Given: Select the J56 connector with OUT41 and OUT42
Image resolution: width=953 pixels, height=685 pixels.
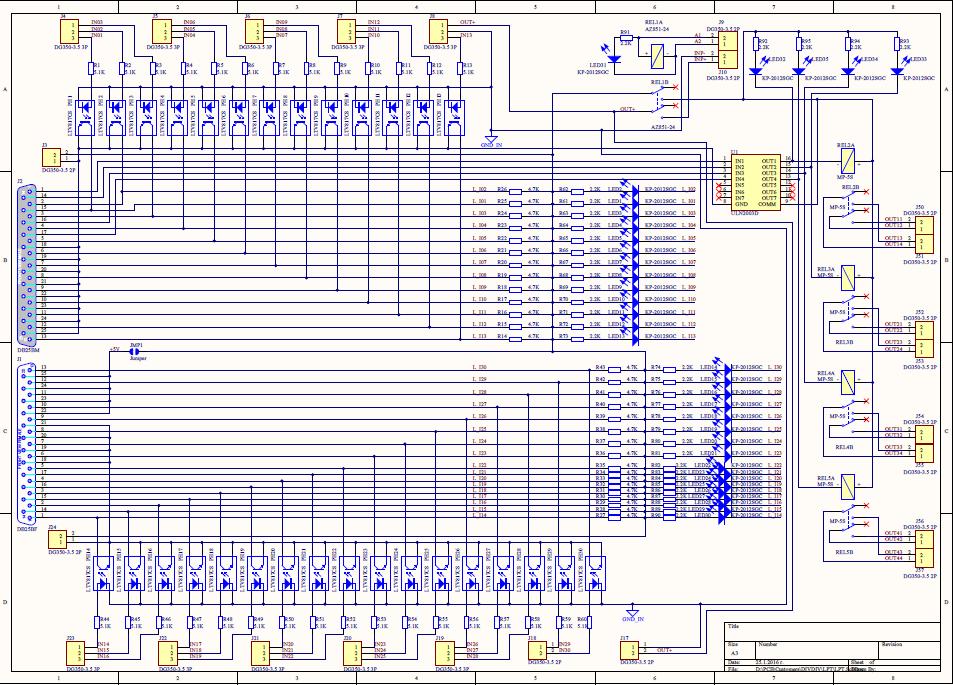Looking at the screenshot, I should [924, 539].
